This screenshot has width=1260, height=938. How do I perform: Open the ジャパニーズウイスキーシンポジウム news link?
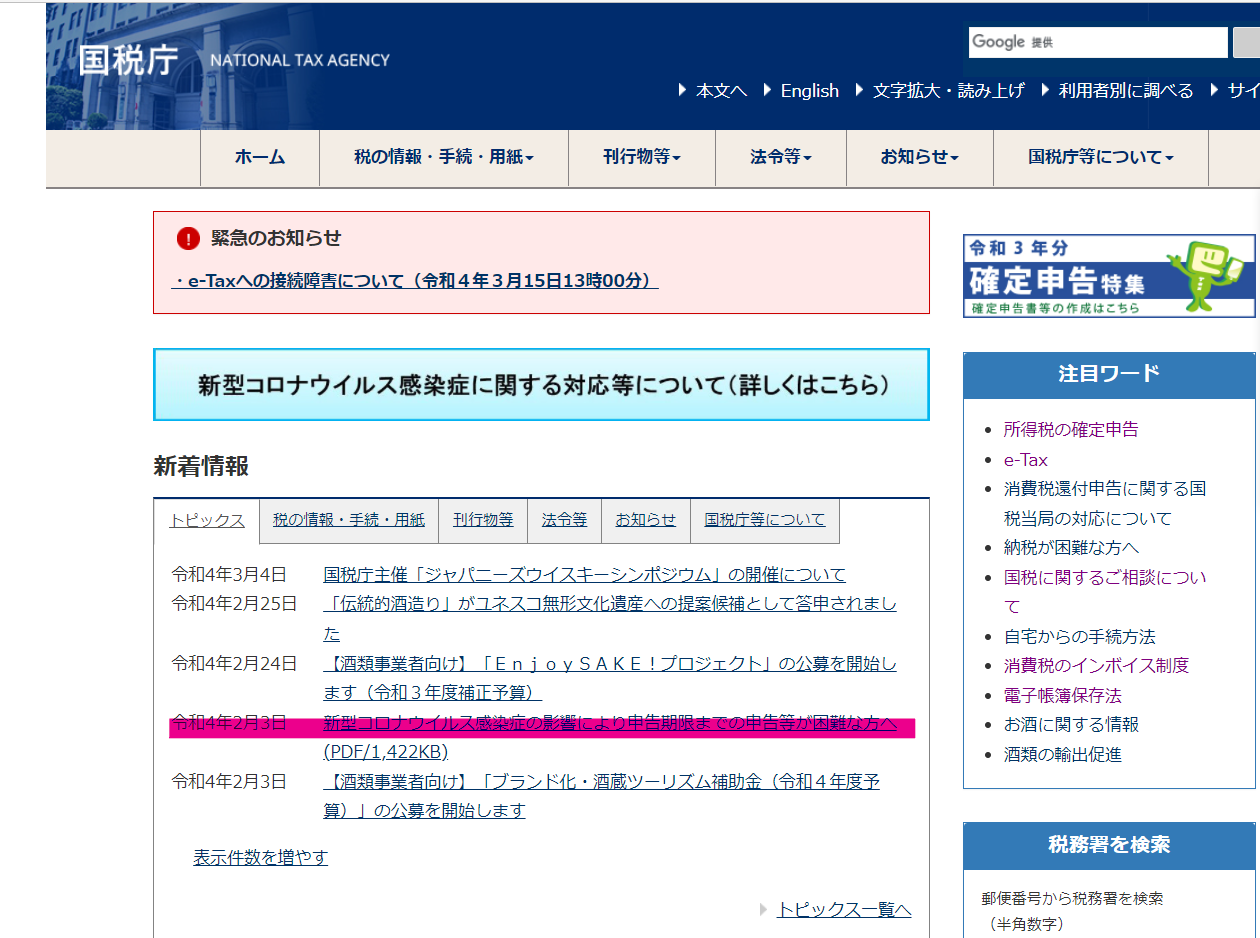[x=584, y=574]
